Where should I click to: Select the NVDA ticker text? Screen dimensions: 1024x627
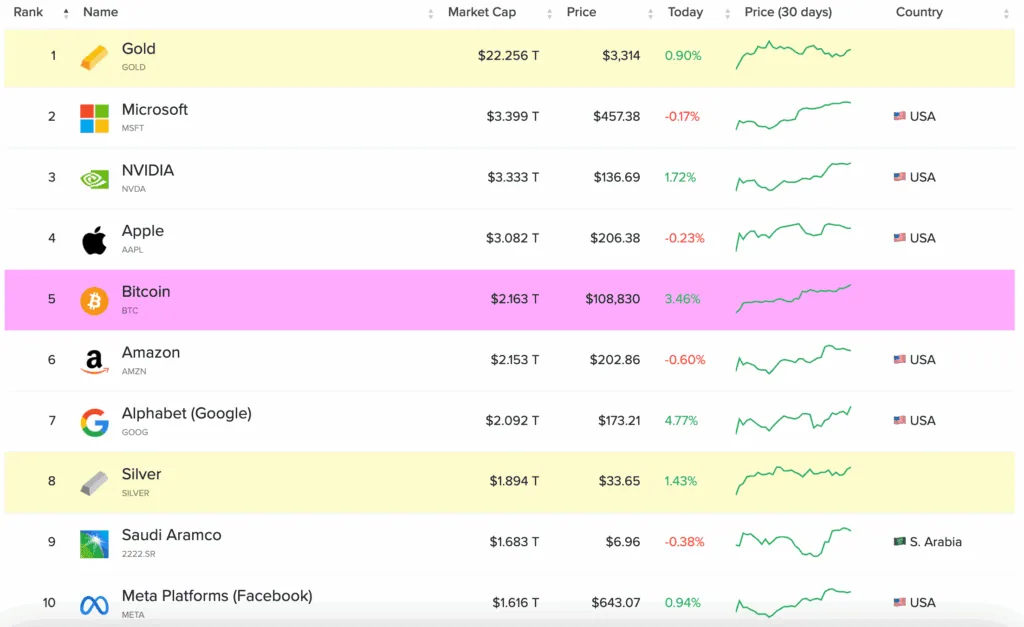(134, 189)
